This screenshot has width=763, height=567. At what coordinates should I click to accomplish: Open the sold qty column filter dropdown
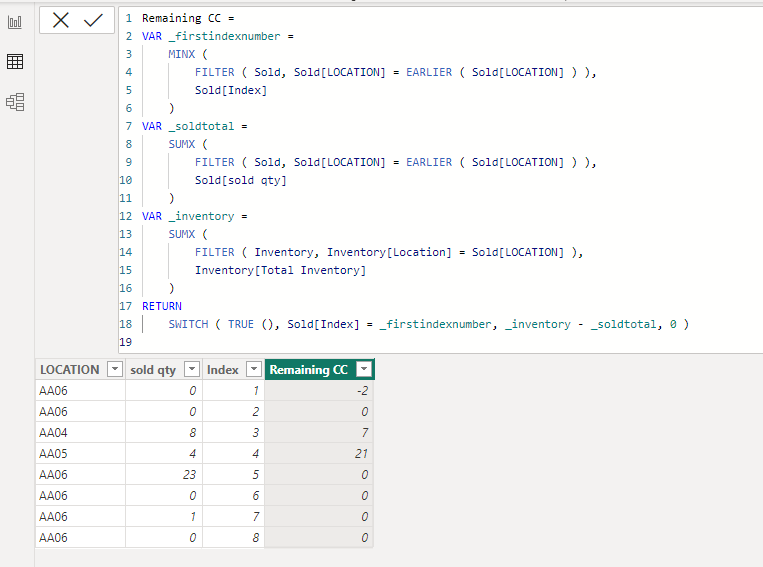192,369
